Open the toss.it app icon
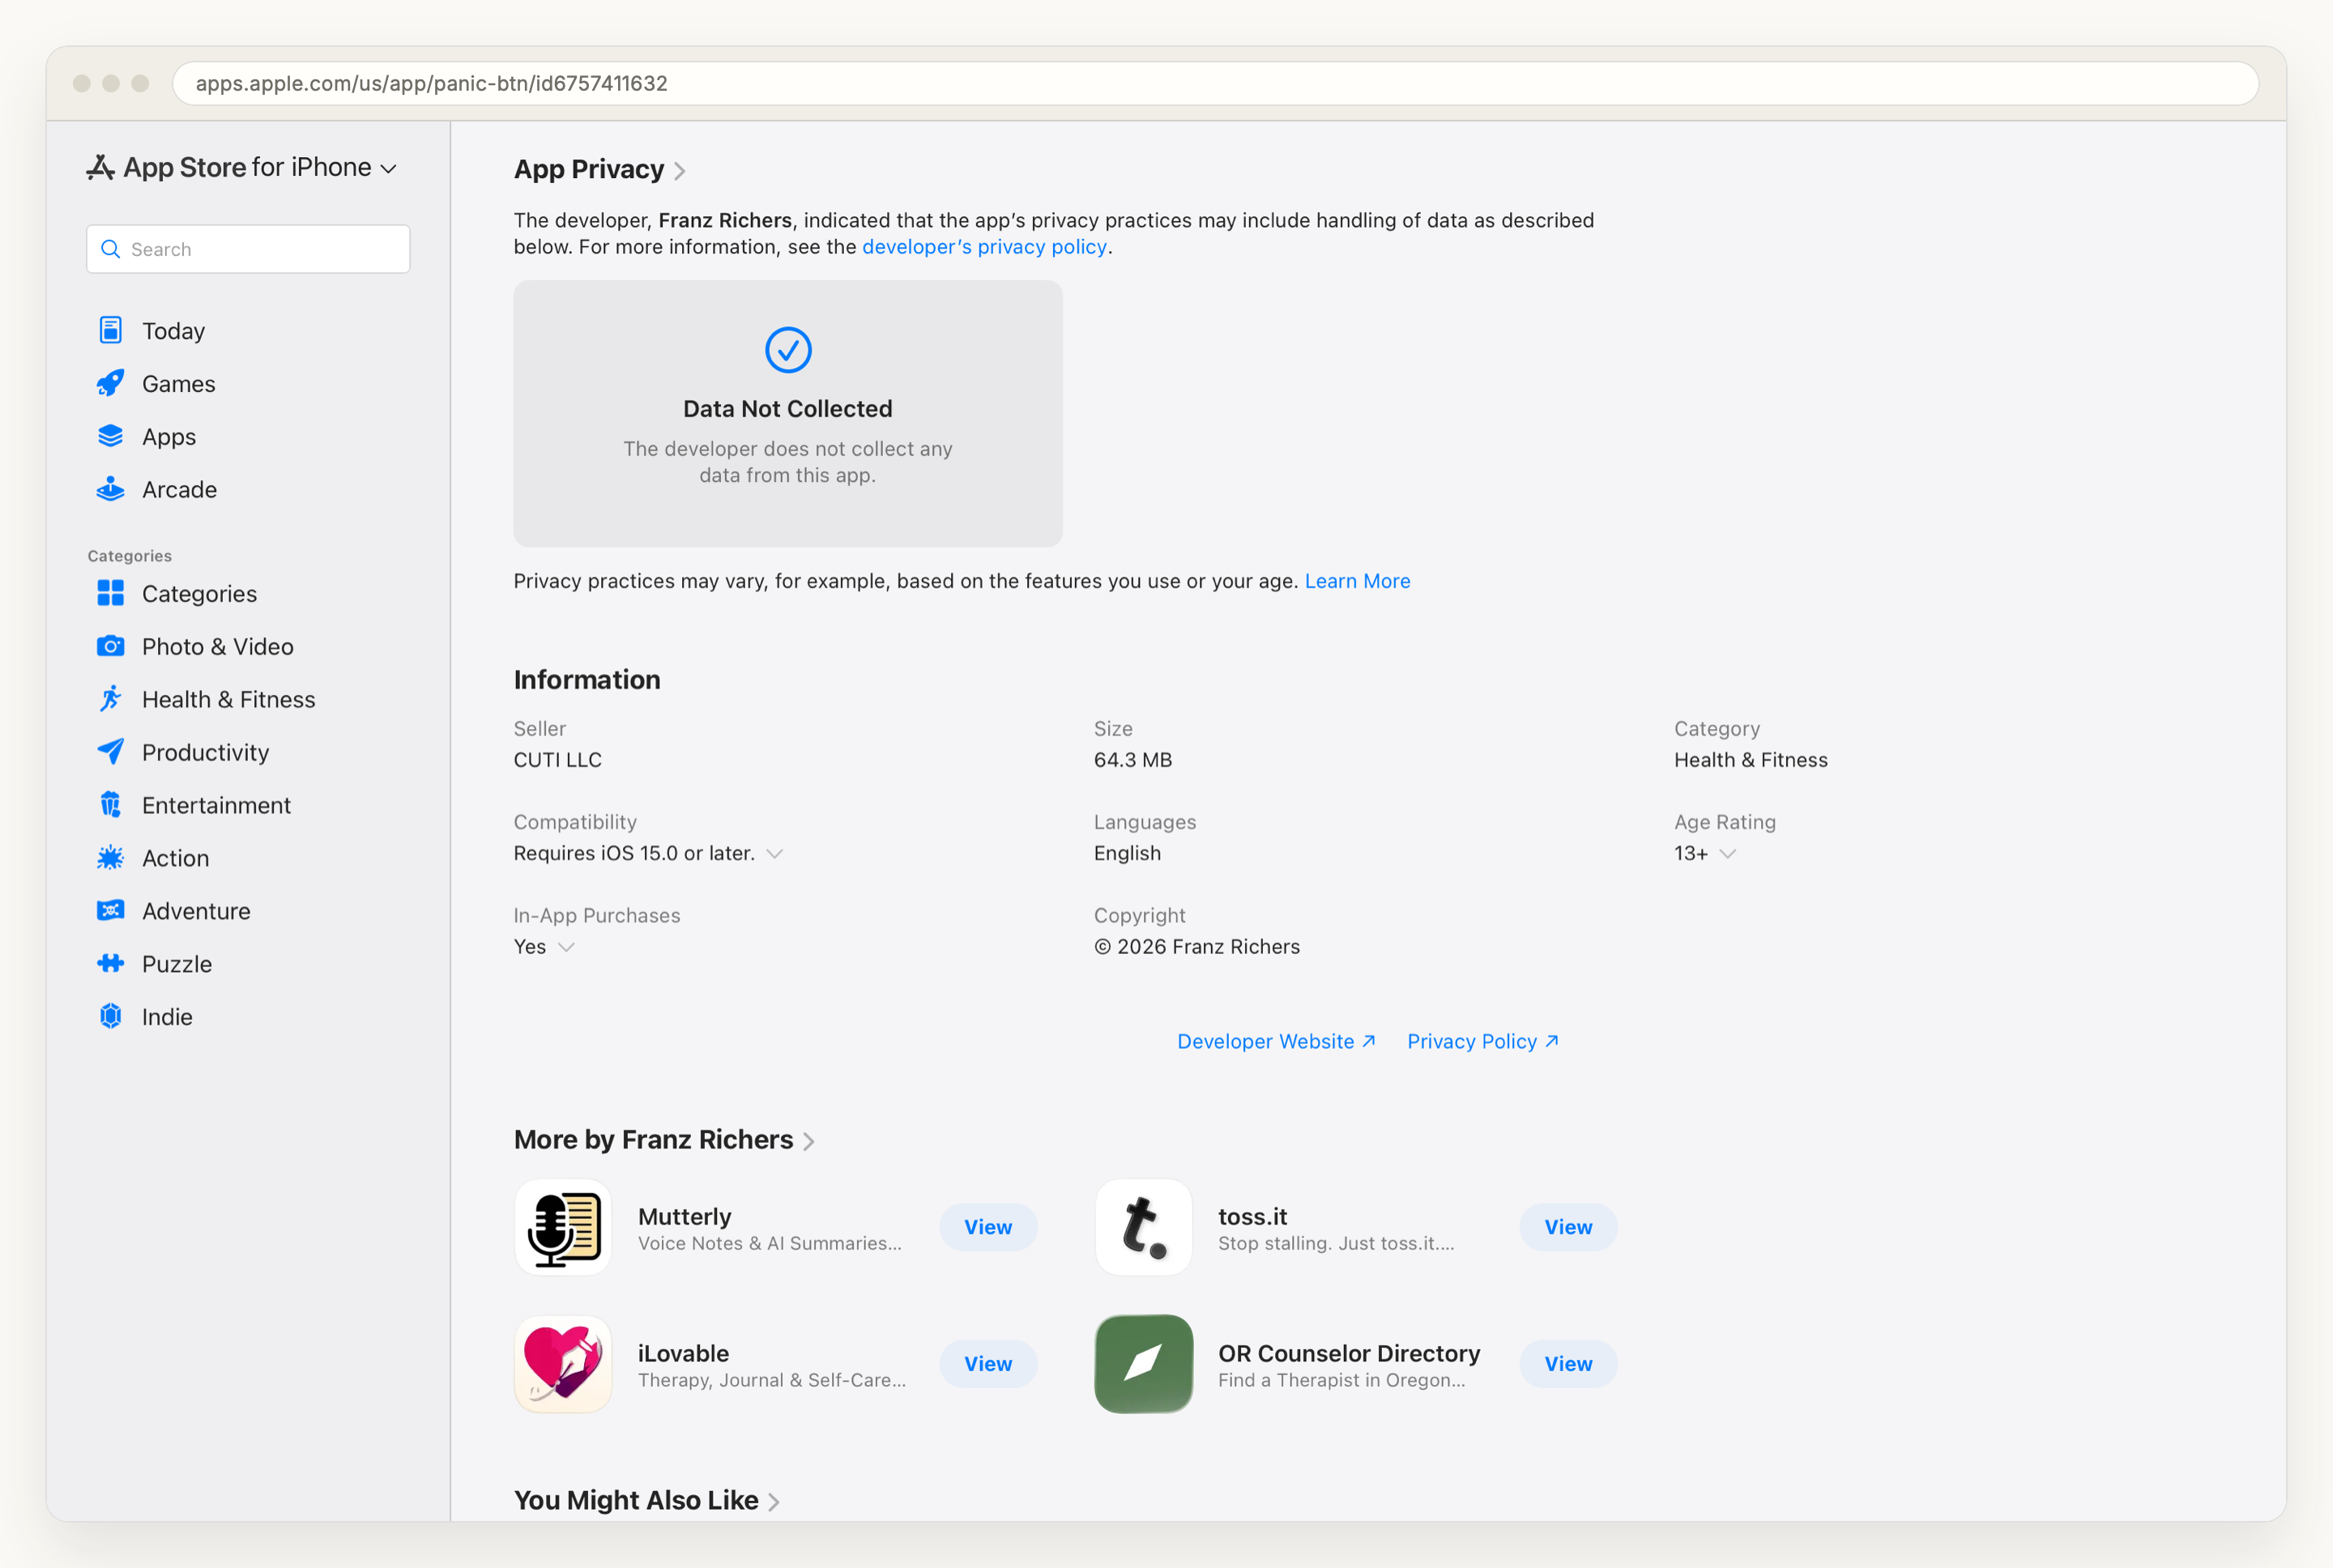 (1144, 1227)
